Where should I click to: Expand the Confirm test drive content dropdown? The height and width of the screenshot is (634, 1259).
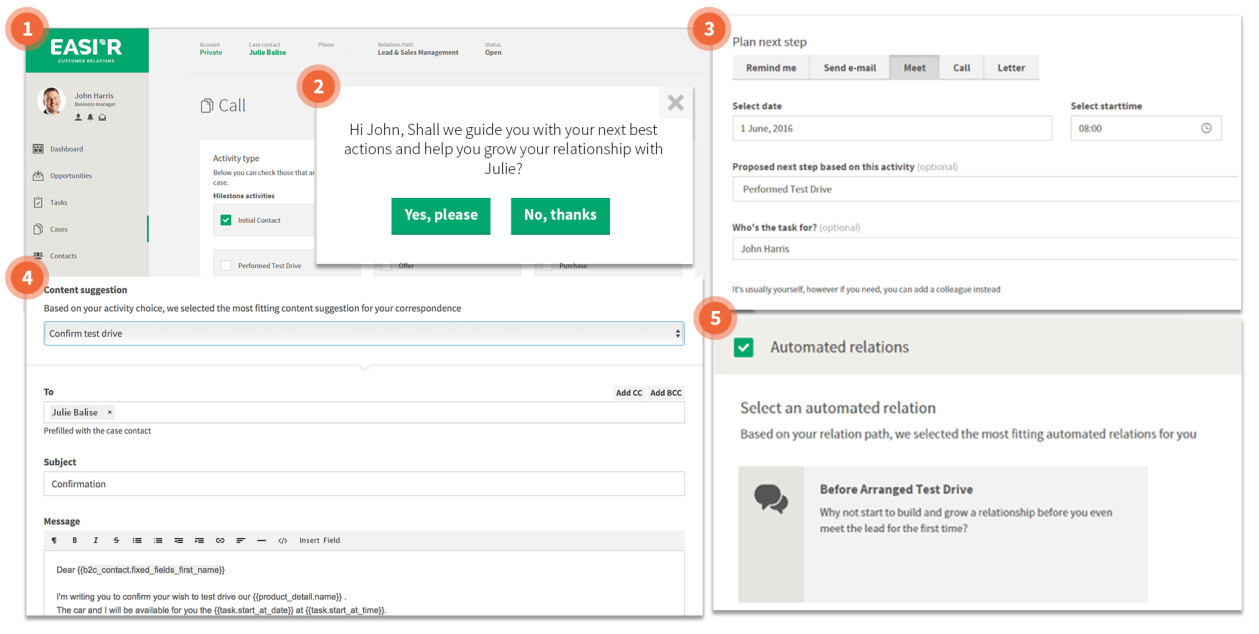click(364, 333)
